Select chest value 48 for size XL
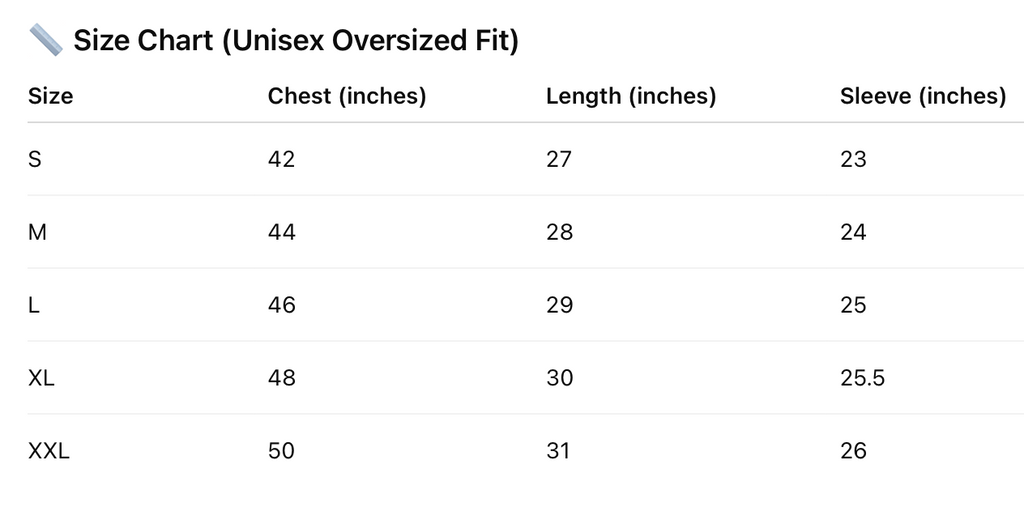Viewport: 1024px width, 507px height. point(282,378)
